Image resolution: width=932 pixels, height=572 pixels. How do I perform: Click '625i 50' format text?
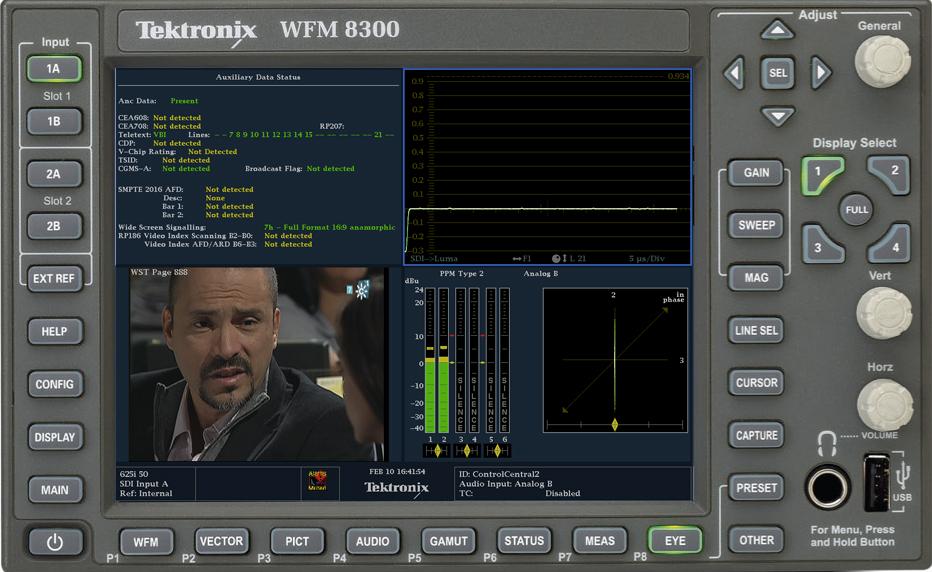tap(134, 474)
